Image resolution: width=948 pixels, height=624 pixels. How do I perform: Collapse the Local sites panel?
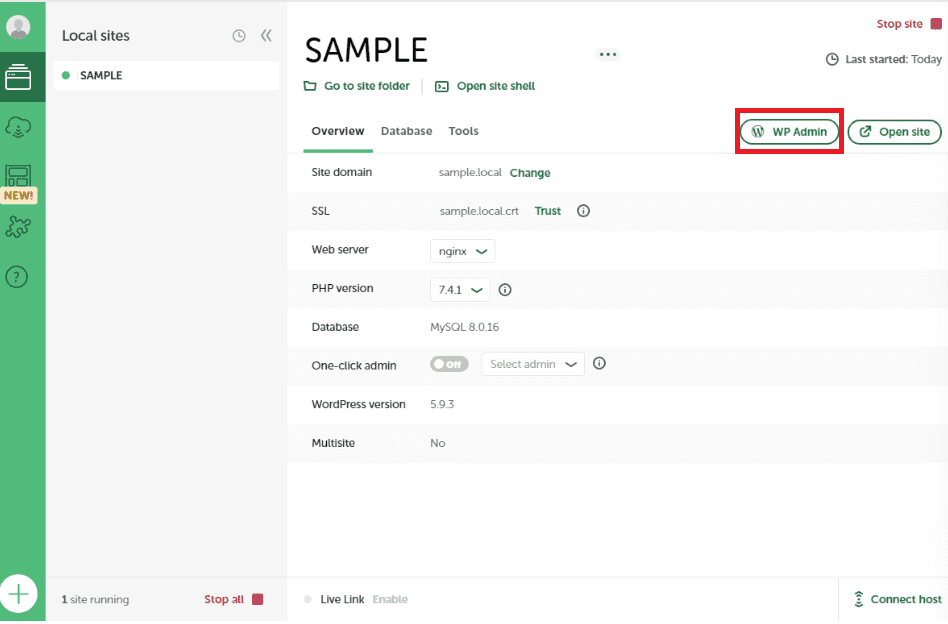tap(266, 36)
